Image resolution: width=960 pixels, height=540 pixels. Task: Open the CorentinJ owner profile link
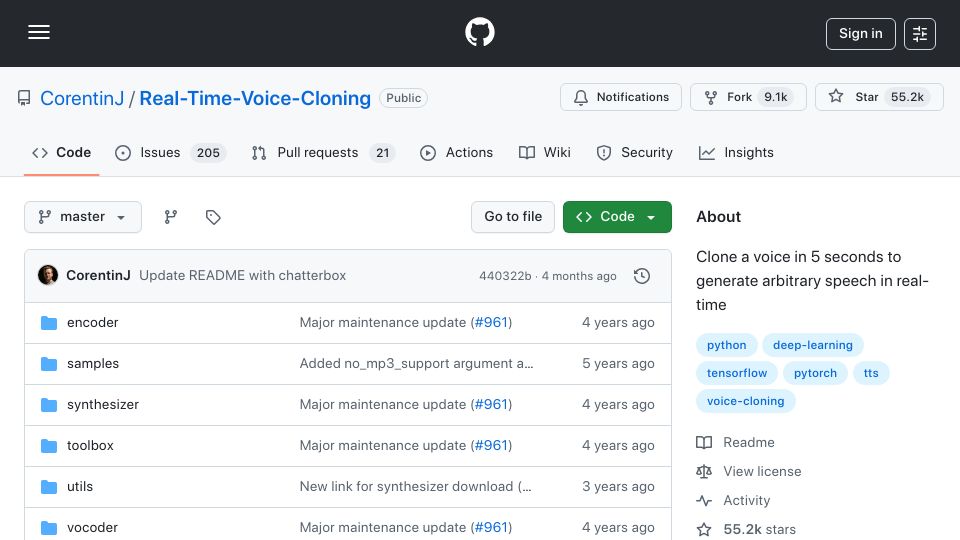[x=82, y=98]
